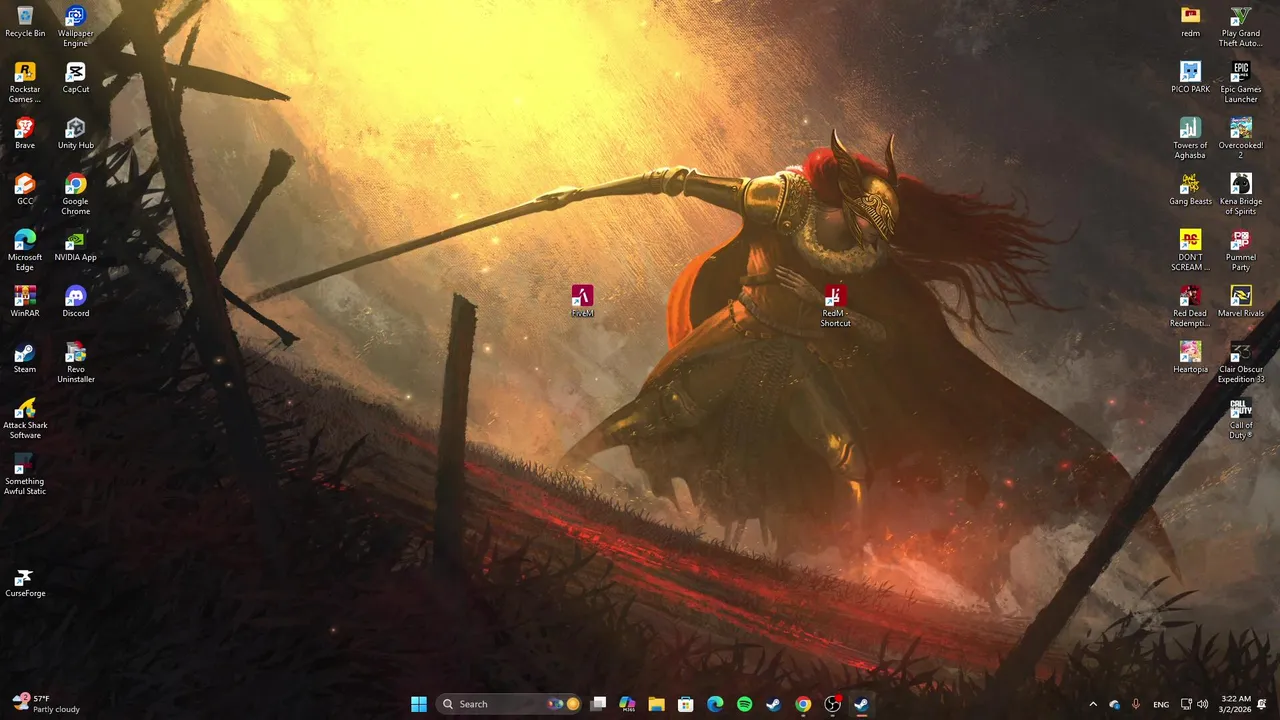Viewport: 1280px width, 720px height.
Task: Open Task View from taskbar
Action: (598, 704)
